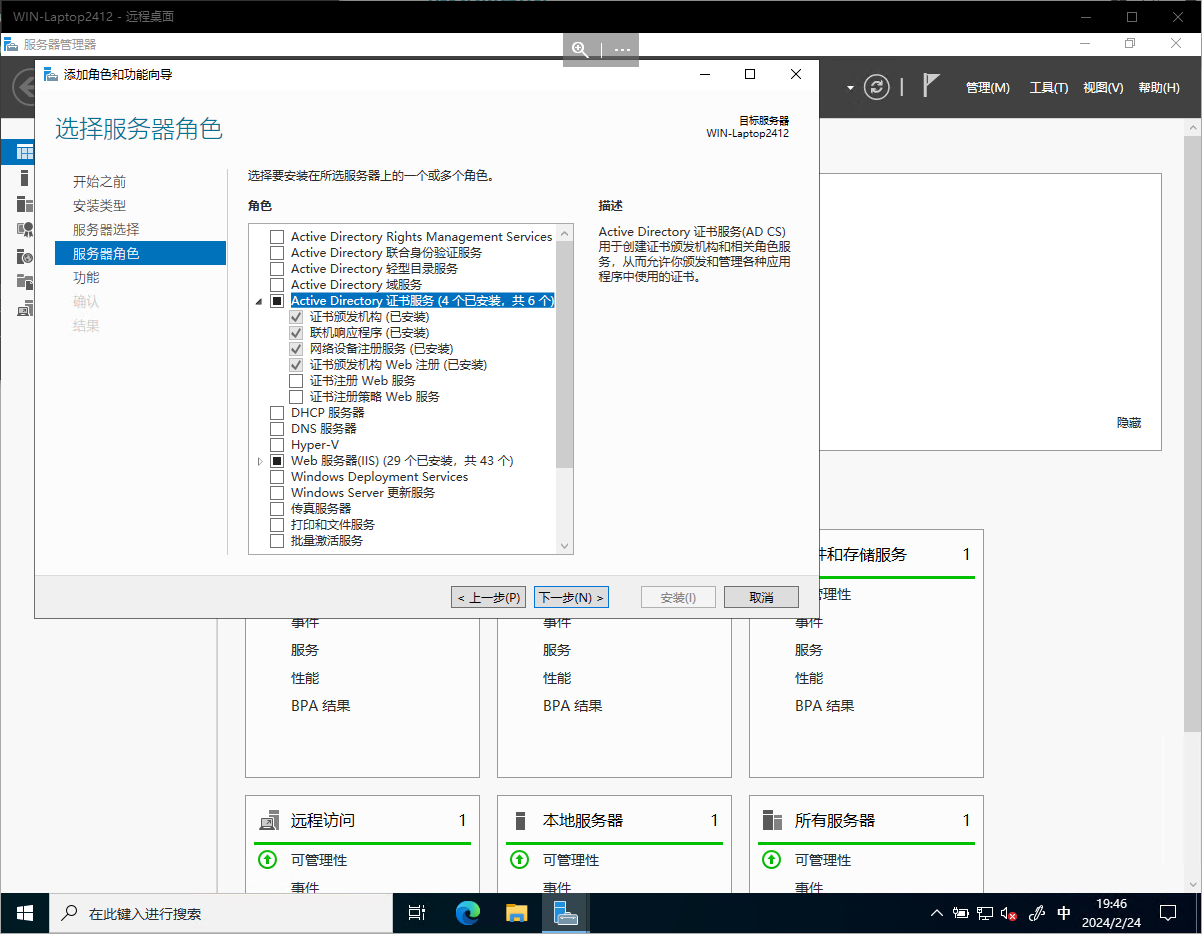Image resolution: width=1202 pixels, height=934 pixels.
Task: Go to the 安装类型 wizard step
Action: [x=100, y=206]
